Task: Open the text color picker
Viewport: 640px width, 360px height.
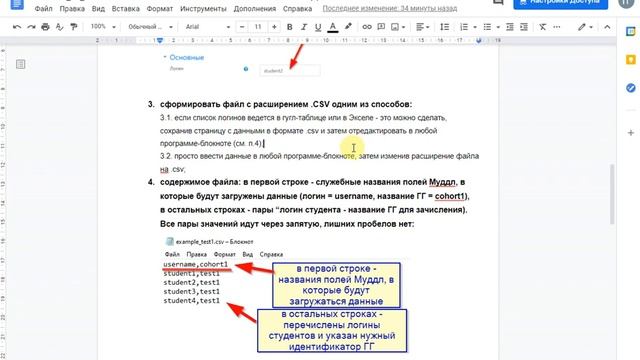Action: 333,27
